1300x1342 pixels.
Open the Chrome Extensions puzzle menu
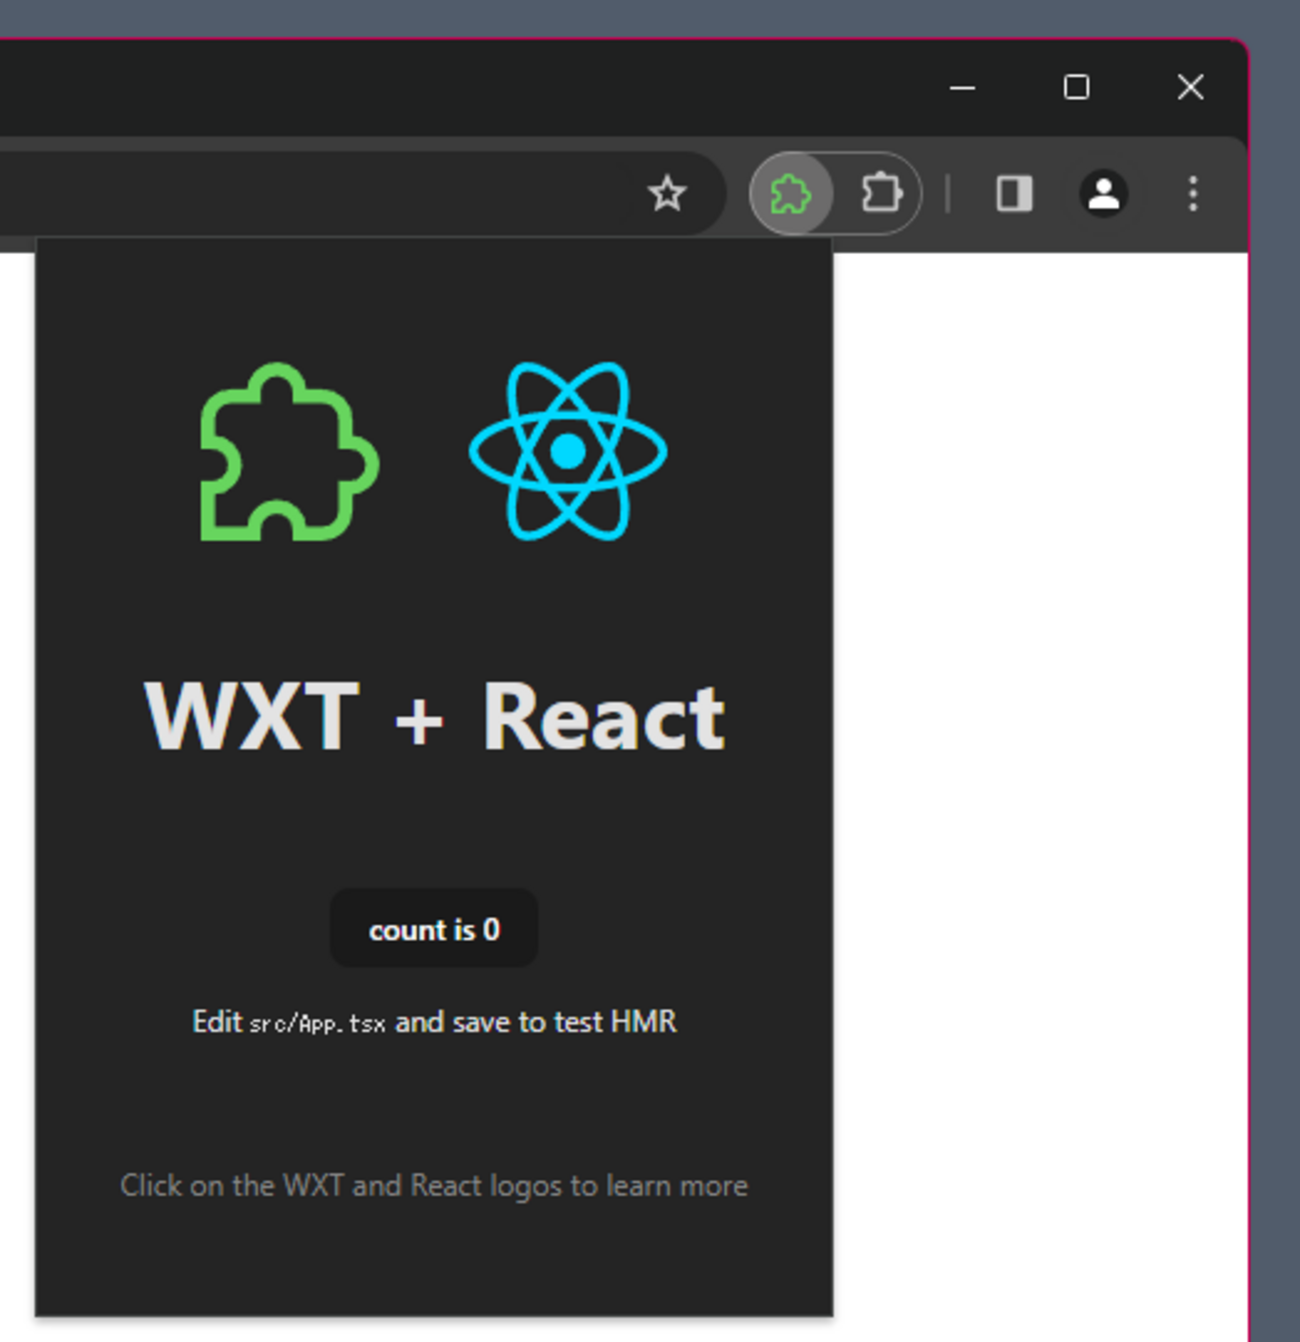(881, 193)
